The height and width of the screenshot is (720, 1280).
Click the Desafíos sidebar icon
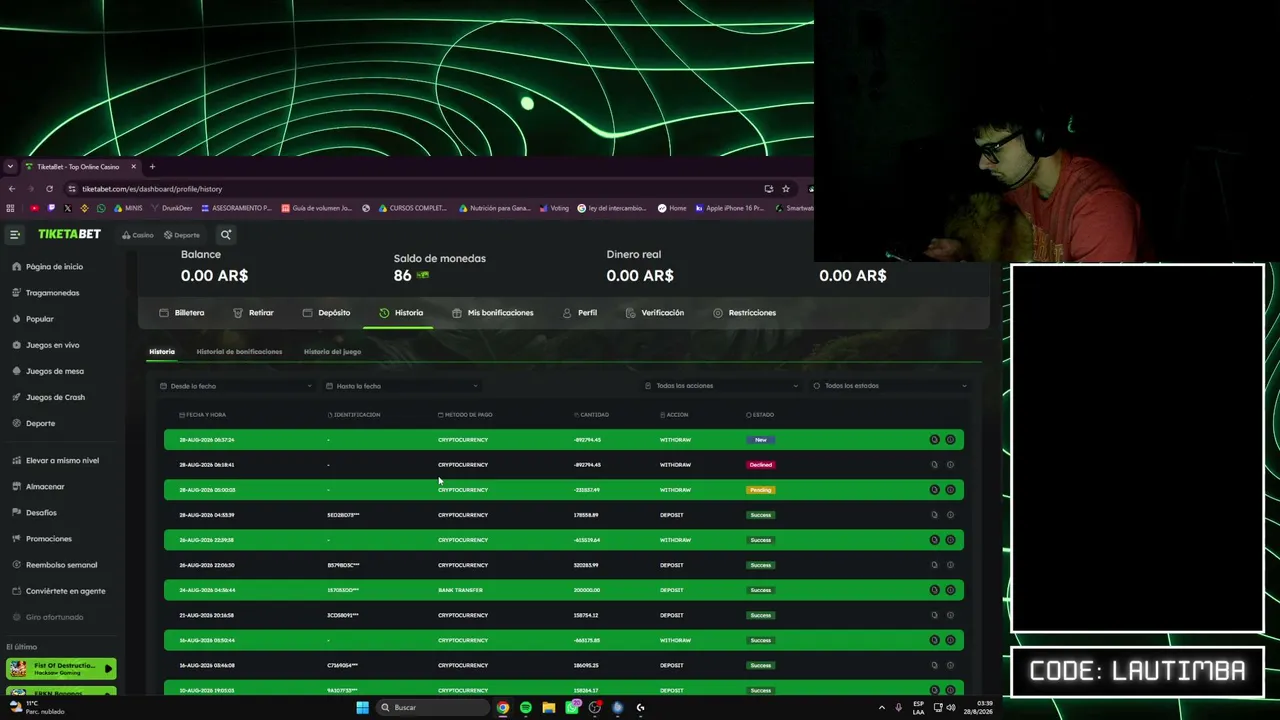click(x=16, y=513)
